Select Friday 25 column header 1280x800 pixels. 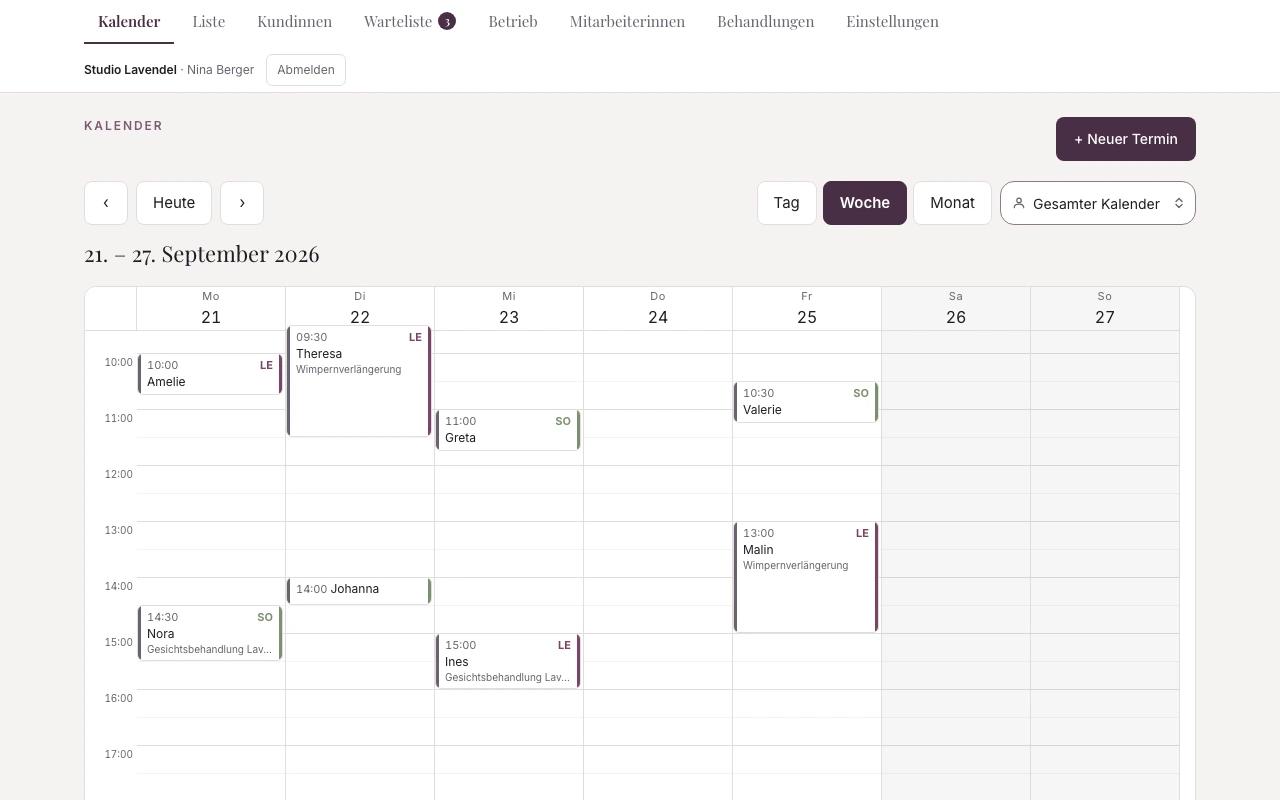pos(807,309)
